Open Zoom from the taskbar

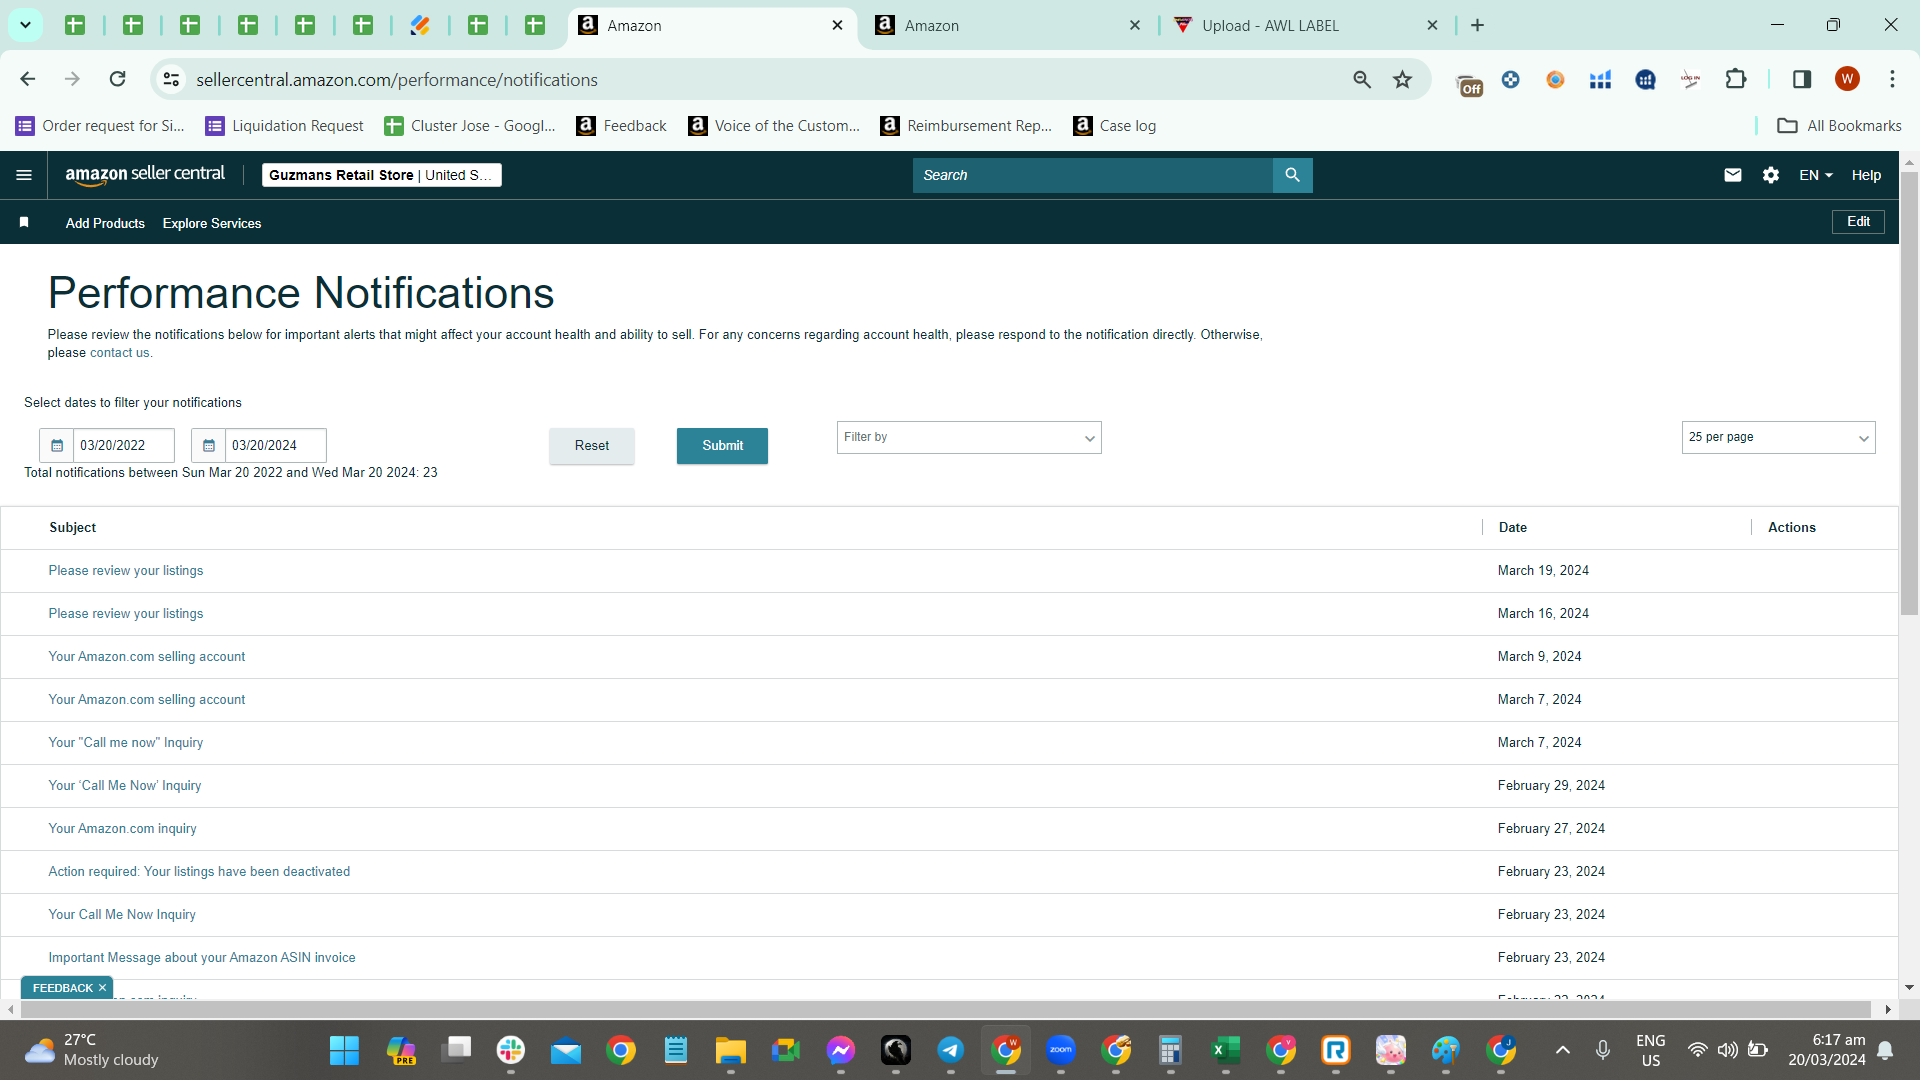click(x=1060, y=1050)
